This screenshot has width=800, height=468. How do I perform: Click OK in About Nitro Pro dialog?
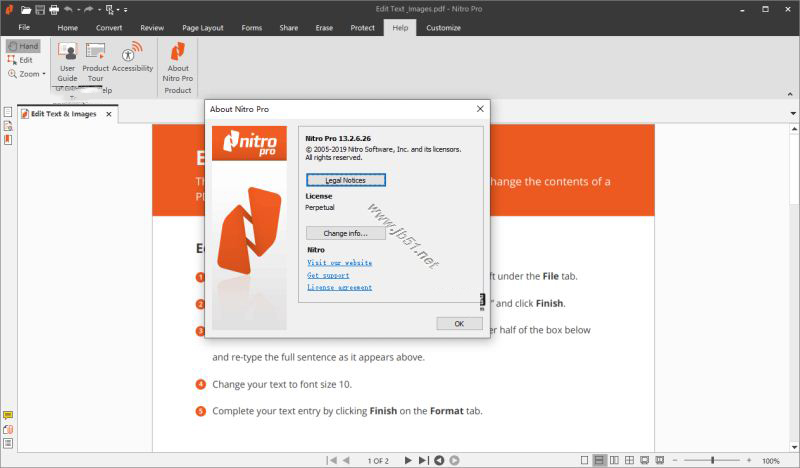pyautogui.click(x=459, y=324)
